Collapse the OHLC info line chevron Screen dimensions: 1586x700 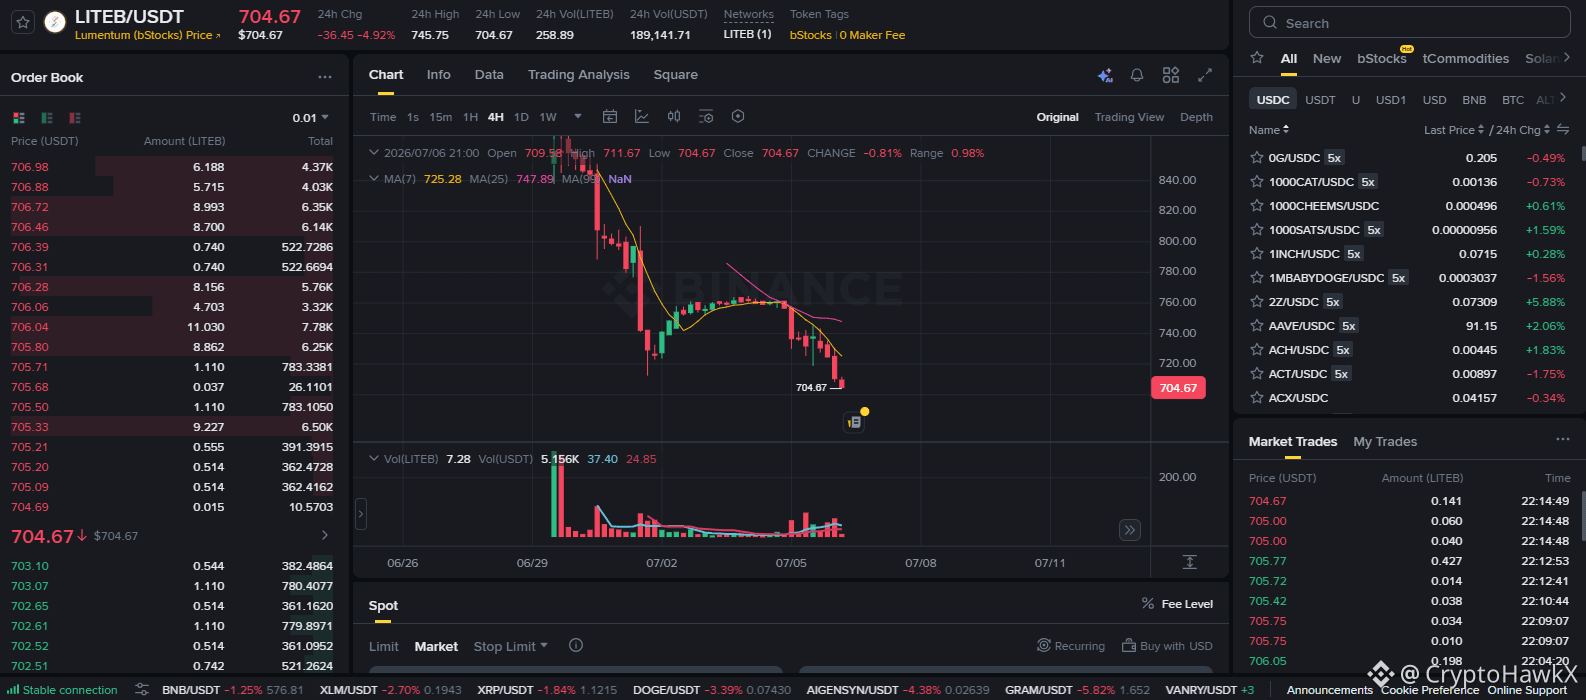tap(374, 153)
